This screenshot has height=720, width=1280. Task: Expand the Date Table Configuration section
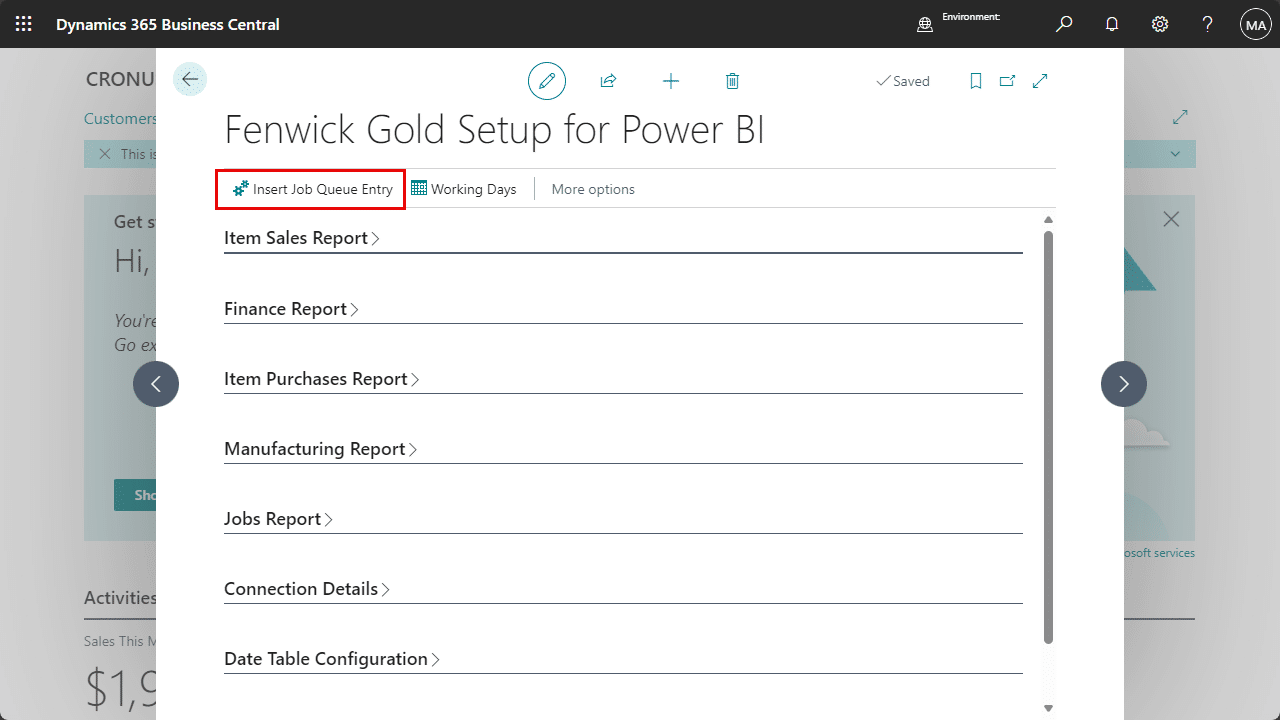(332, 659)
